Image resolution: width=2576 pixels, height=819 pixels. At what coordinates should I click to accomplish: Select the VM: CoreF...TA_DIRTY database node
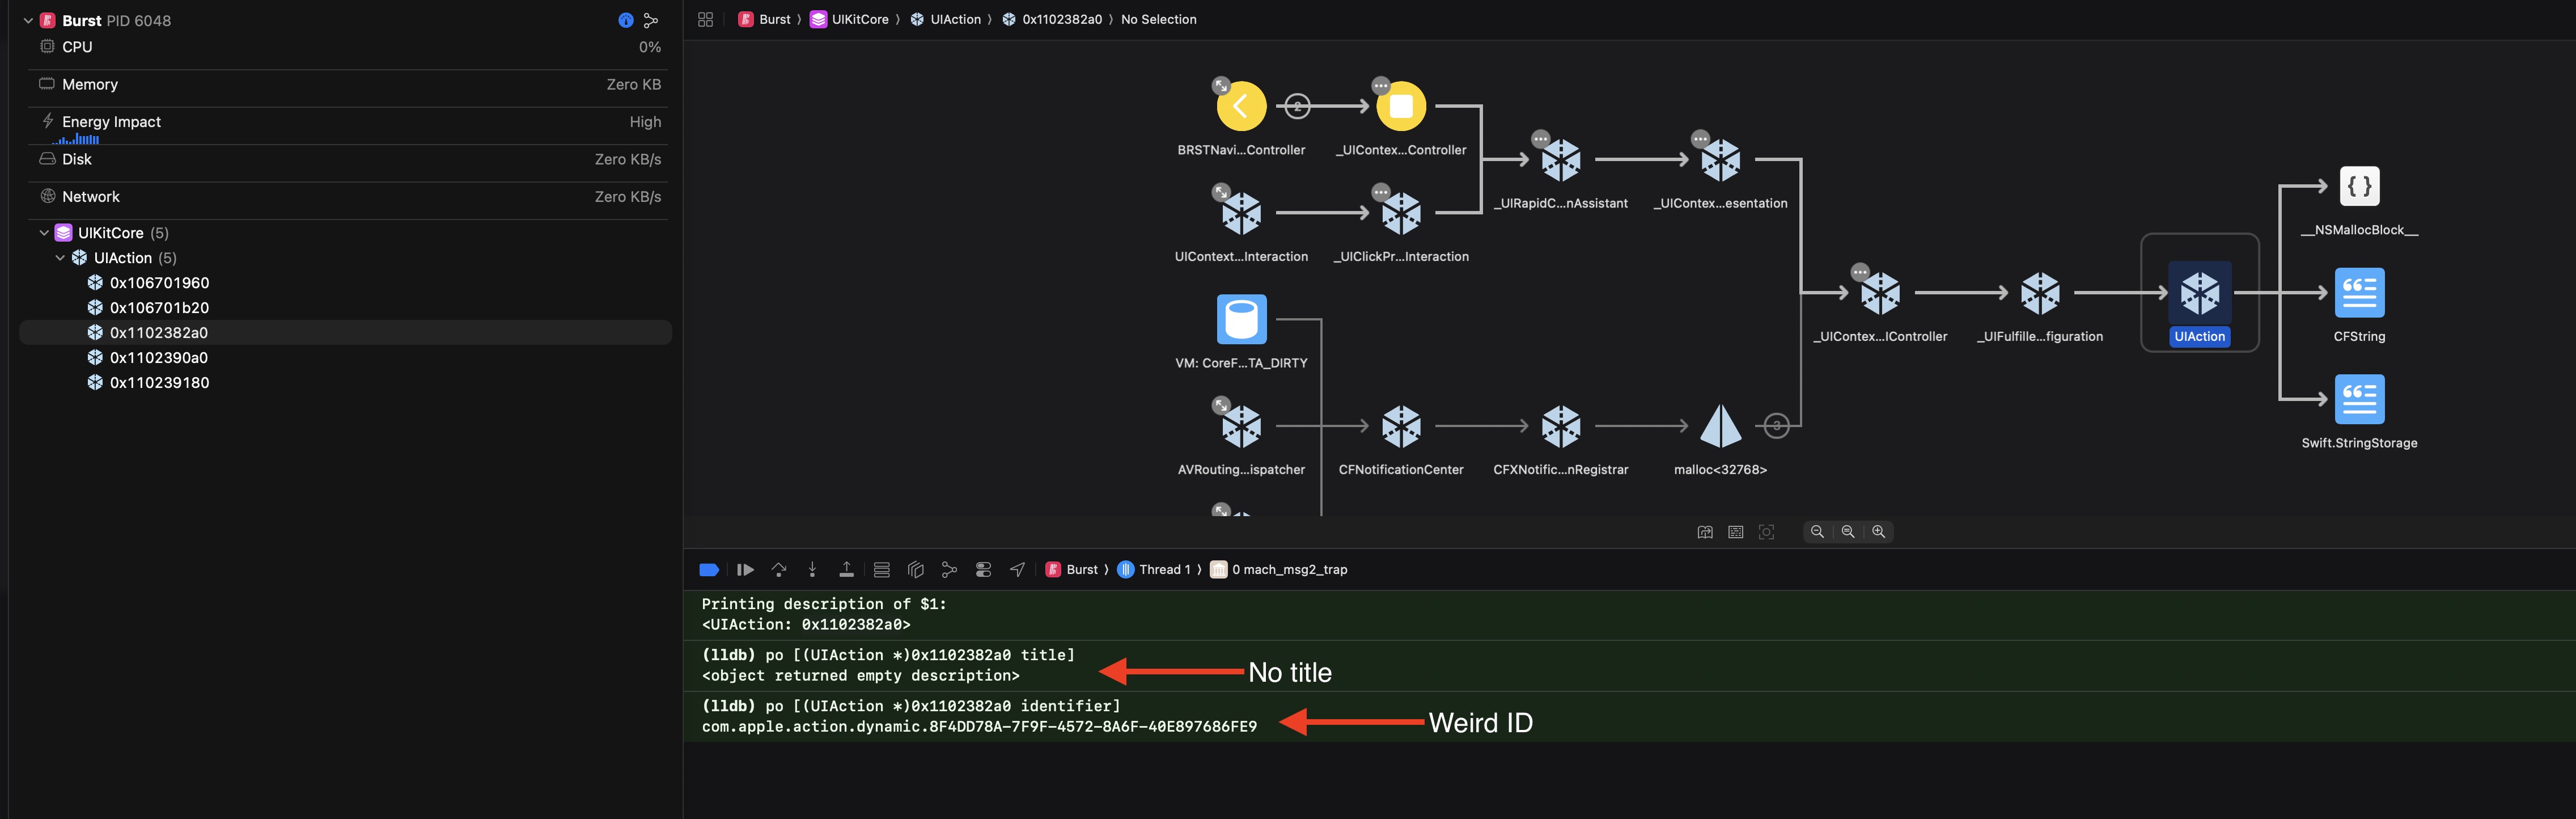[x=1241, y=319]
